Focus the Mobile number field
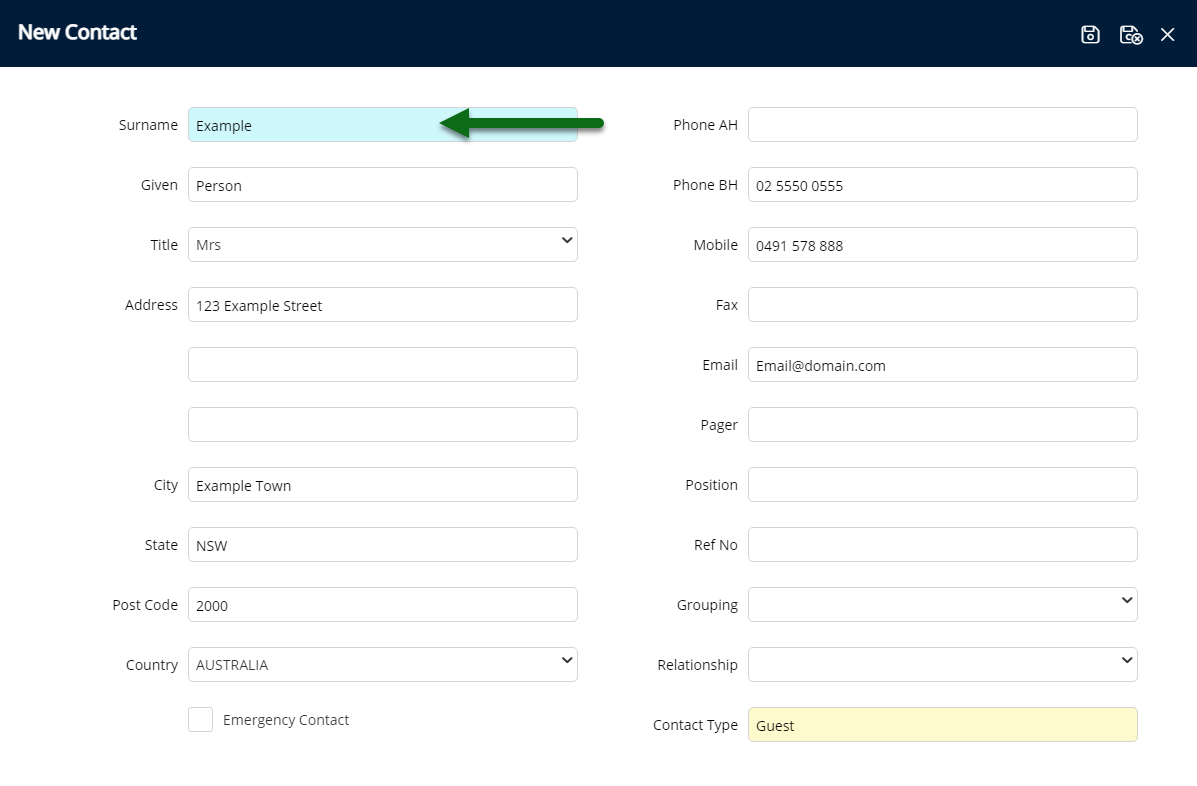 pos(942,245)
